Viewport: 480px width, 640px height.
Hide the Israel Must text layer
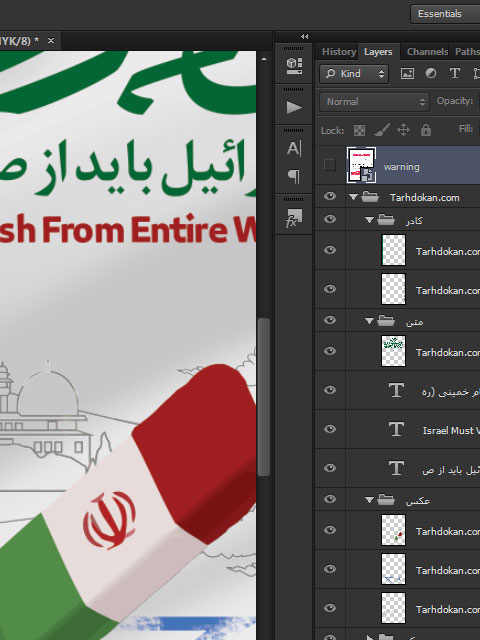tap(330, 429)
